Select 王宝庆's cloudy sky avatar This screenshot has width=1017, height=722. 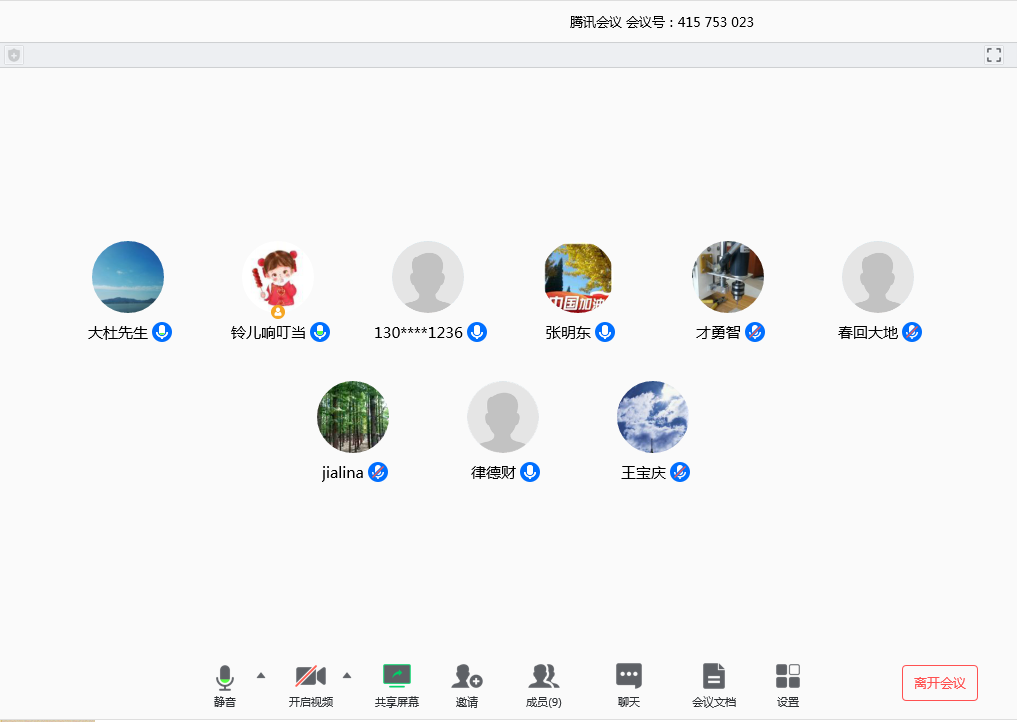click(652, 416)
